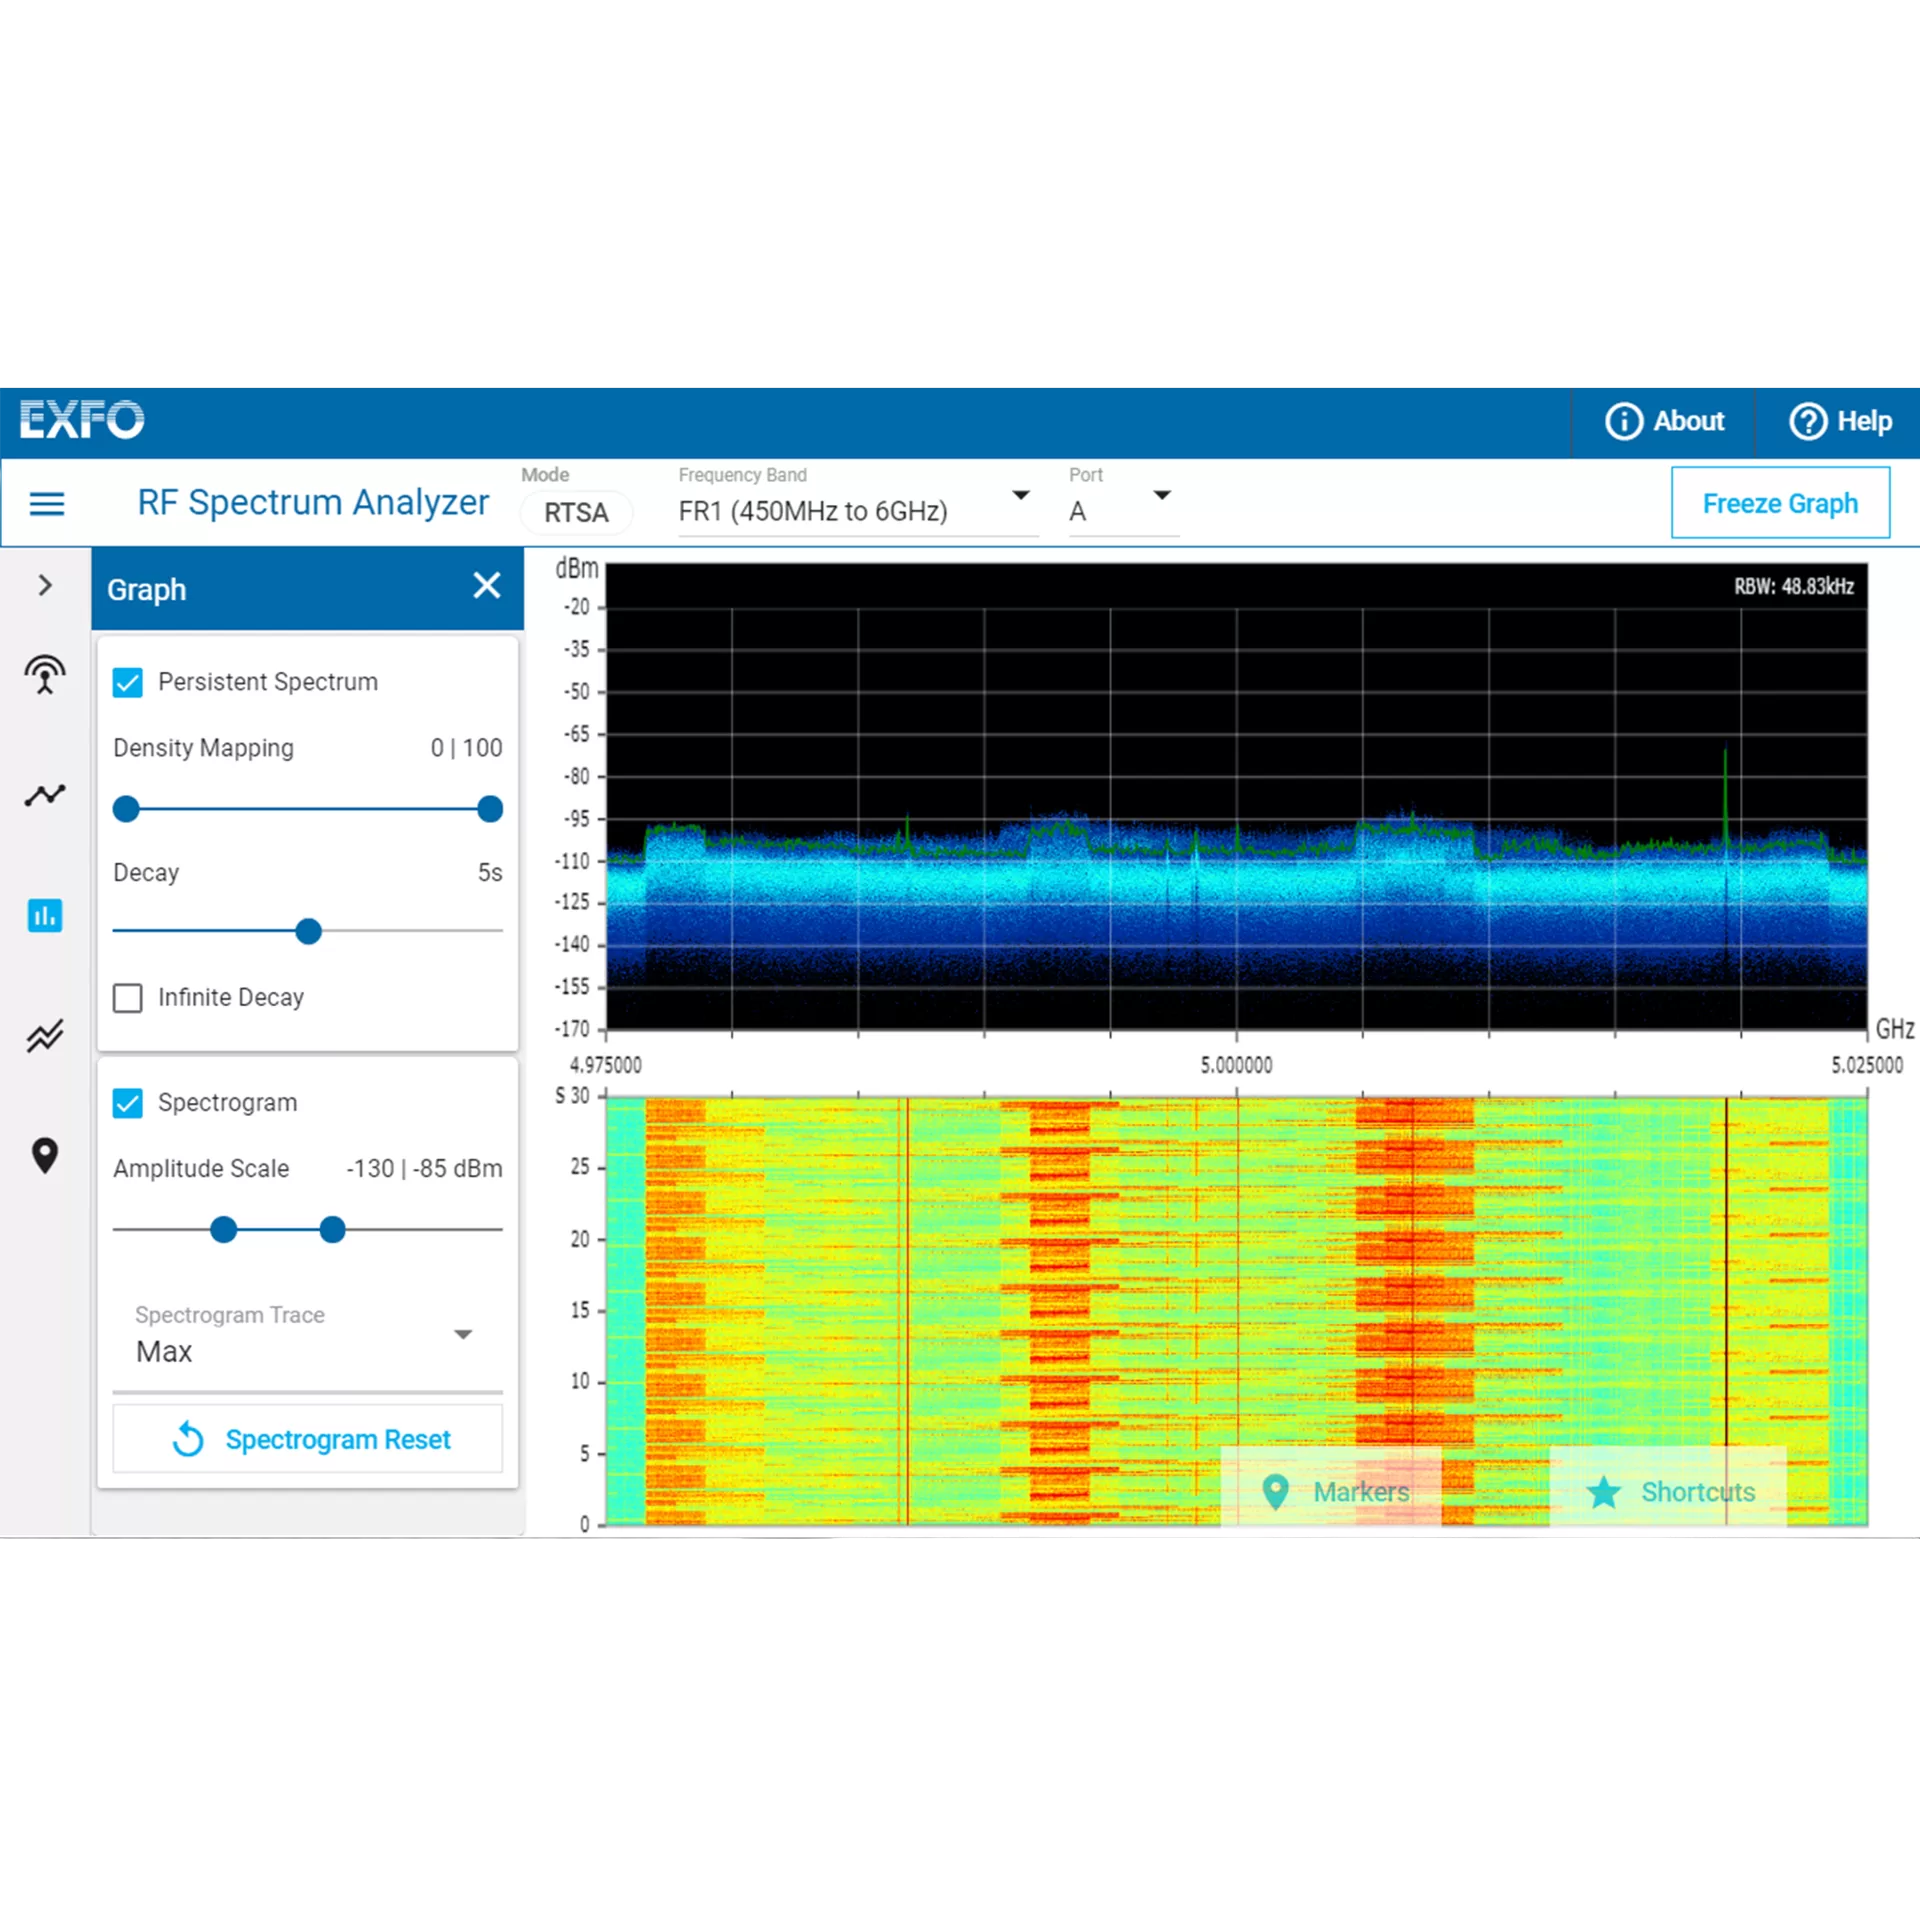Viewport: 1920px width, 1920px height.
Task: Enable the Infinite Decay checkbox
Action: (x=128, y=998)
